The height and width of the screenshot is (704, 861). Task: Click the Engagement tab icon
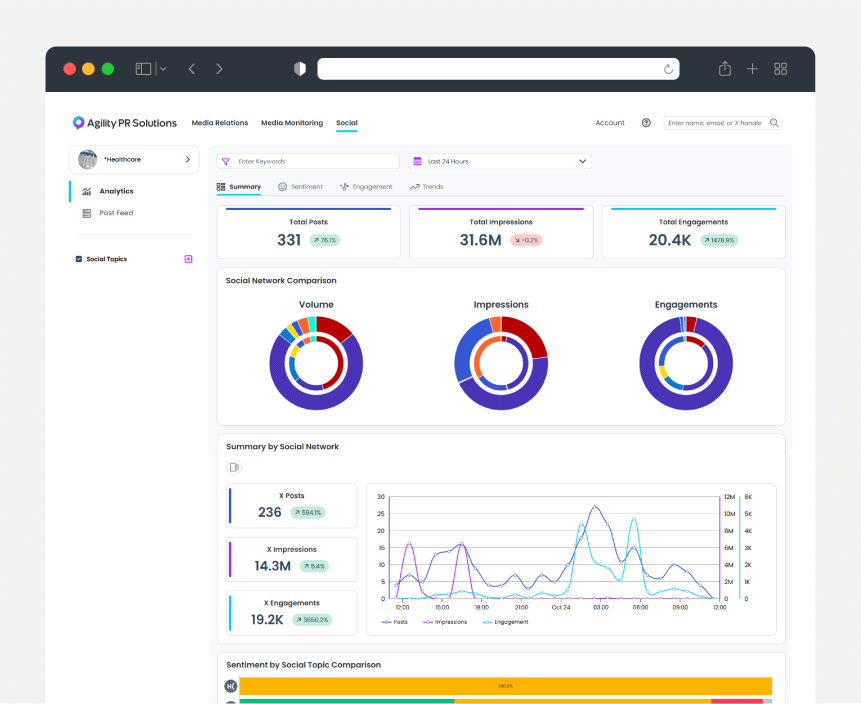pos(344,186)
